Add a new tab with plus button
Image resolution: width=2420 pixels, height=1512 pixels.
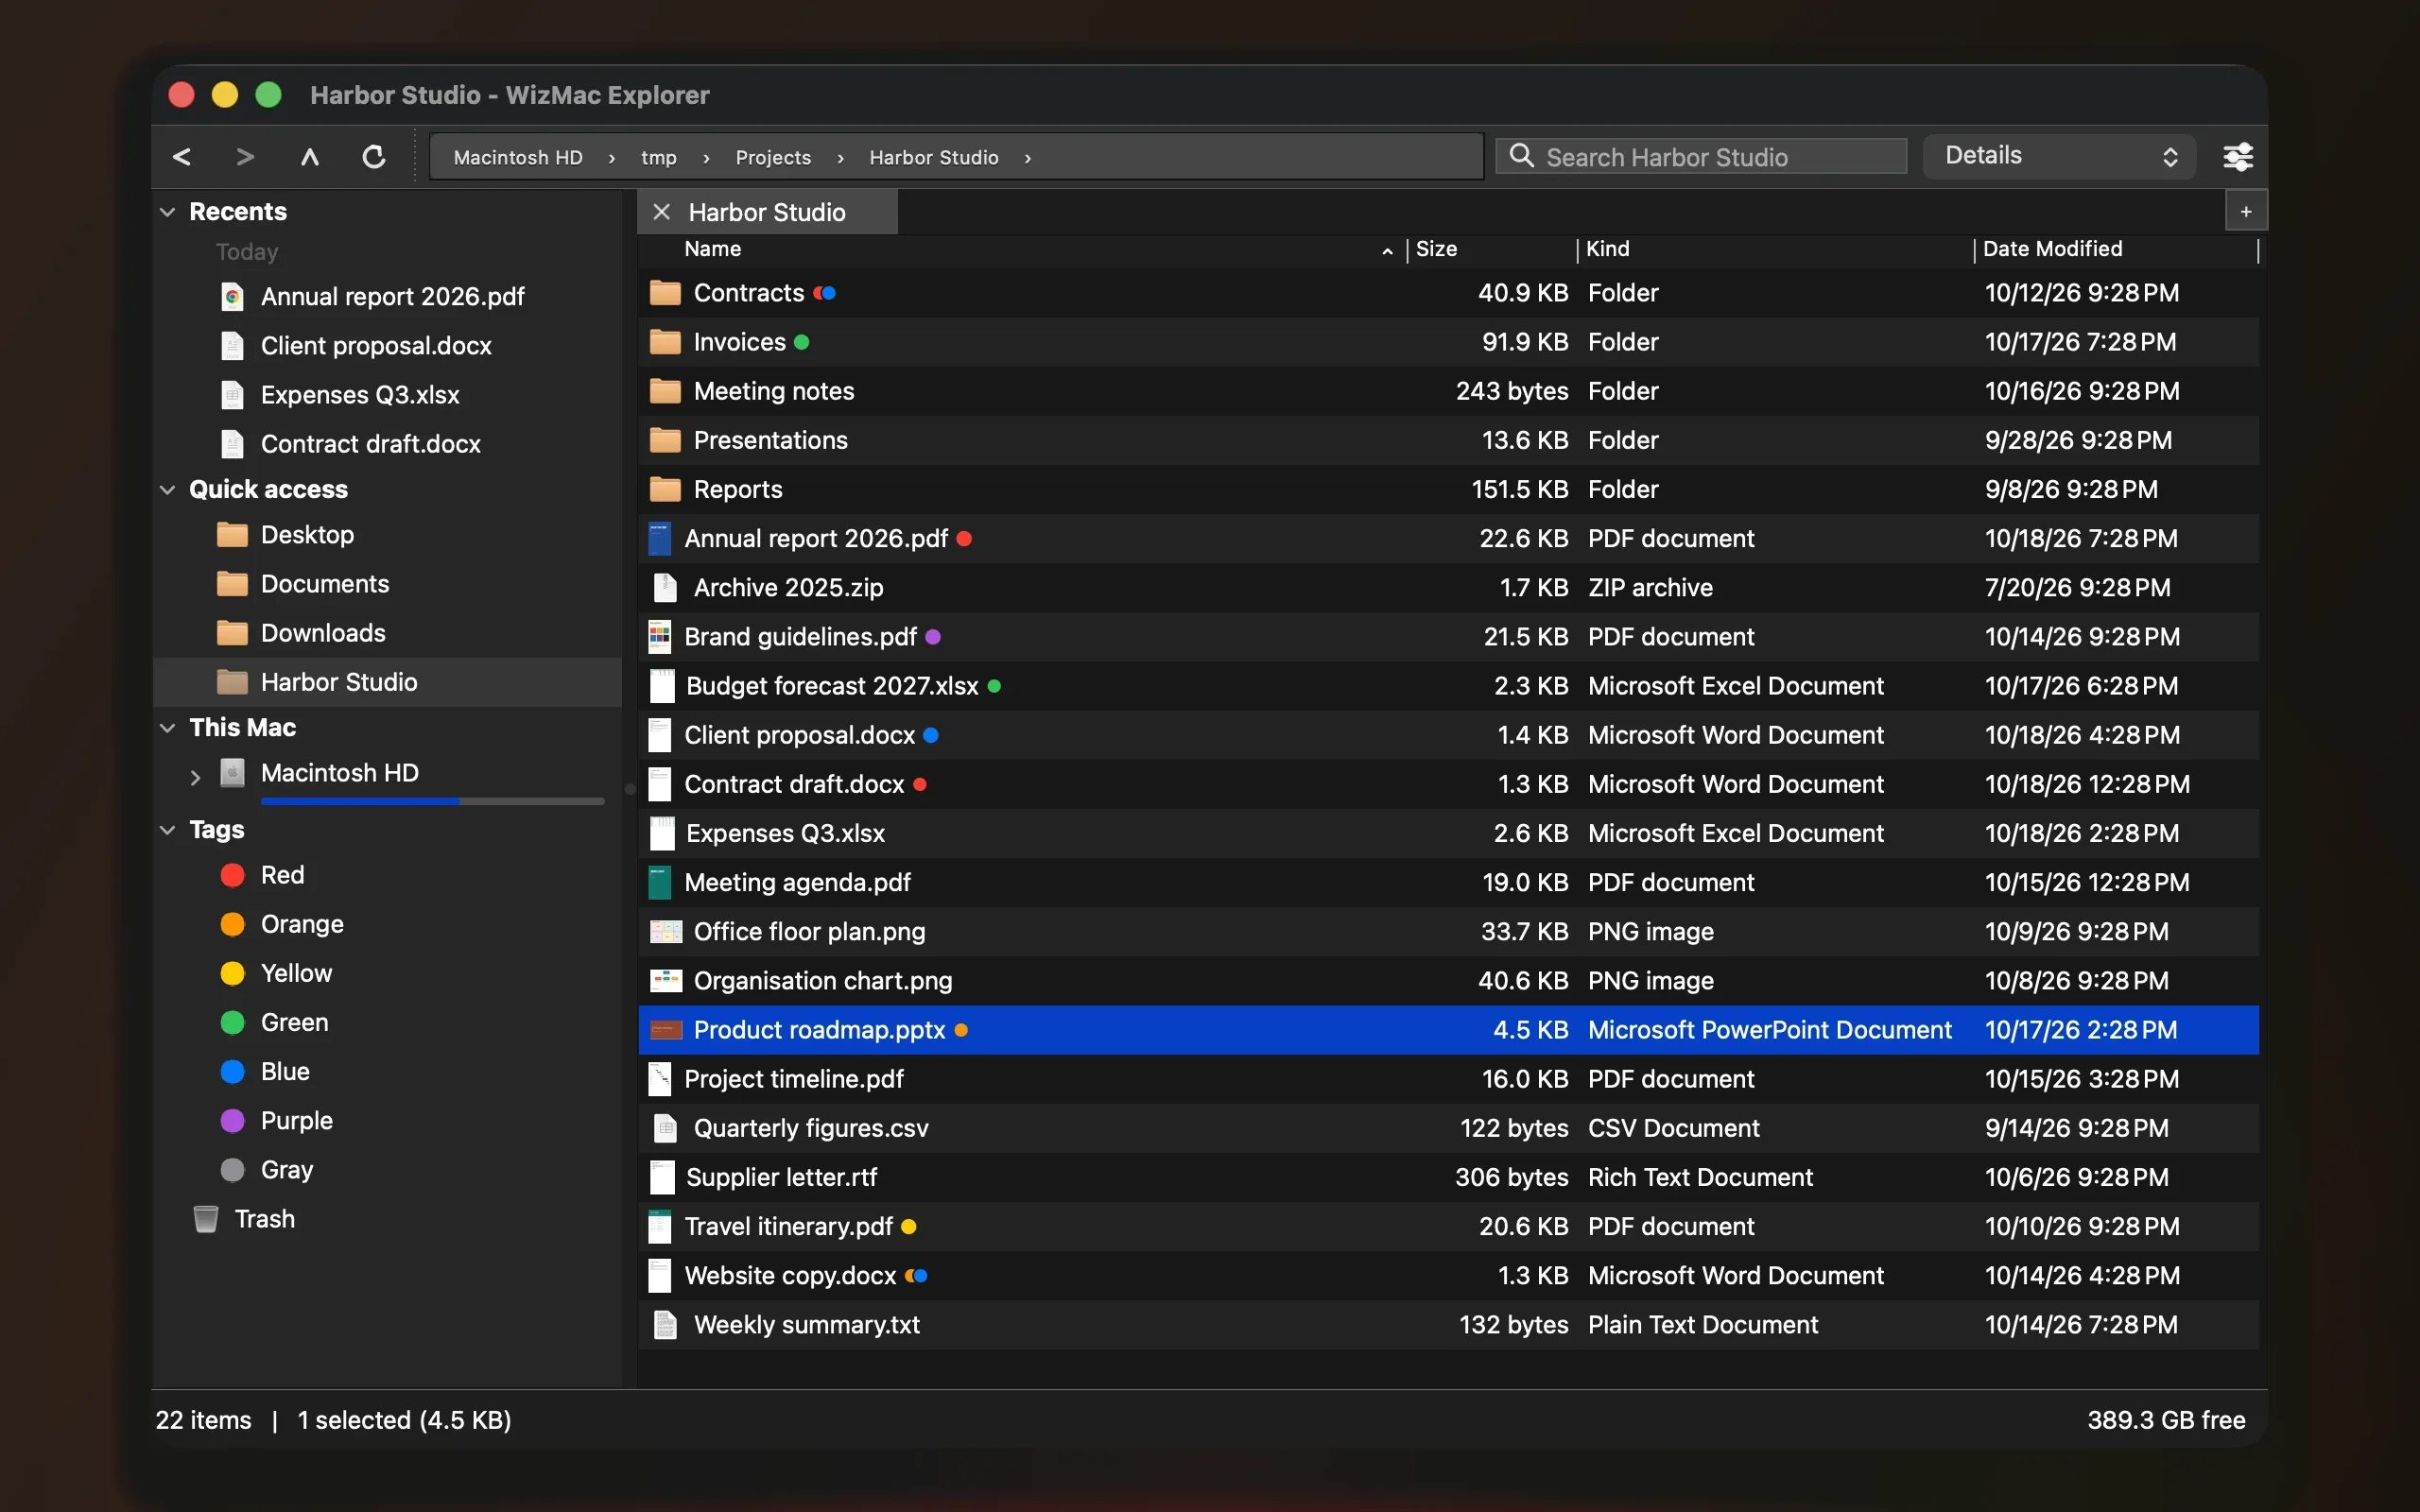(x=2246, y=212)
